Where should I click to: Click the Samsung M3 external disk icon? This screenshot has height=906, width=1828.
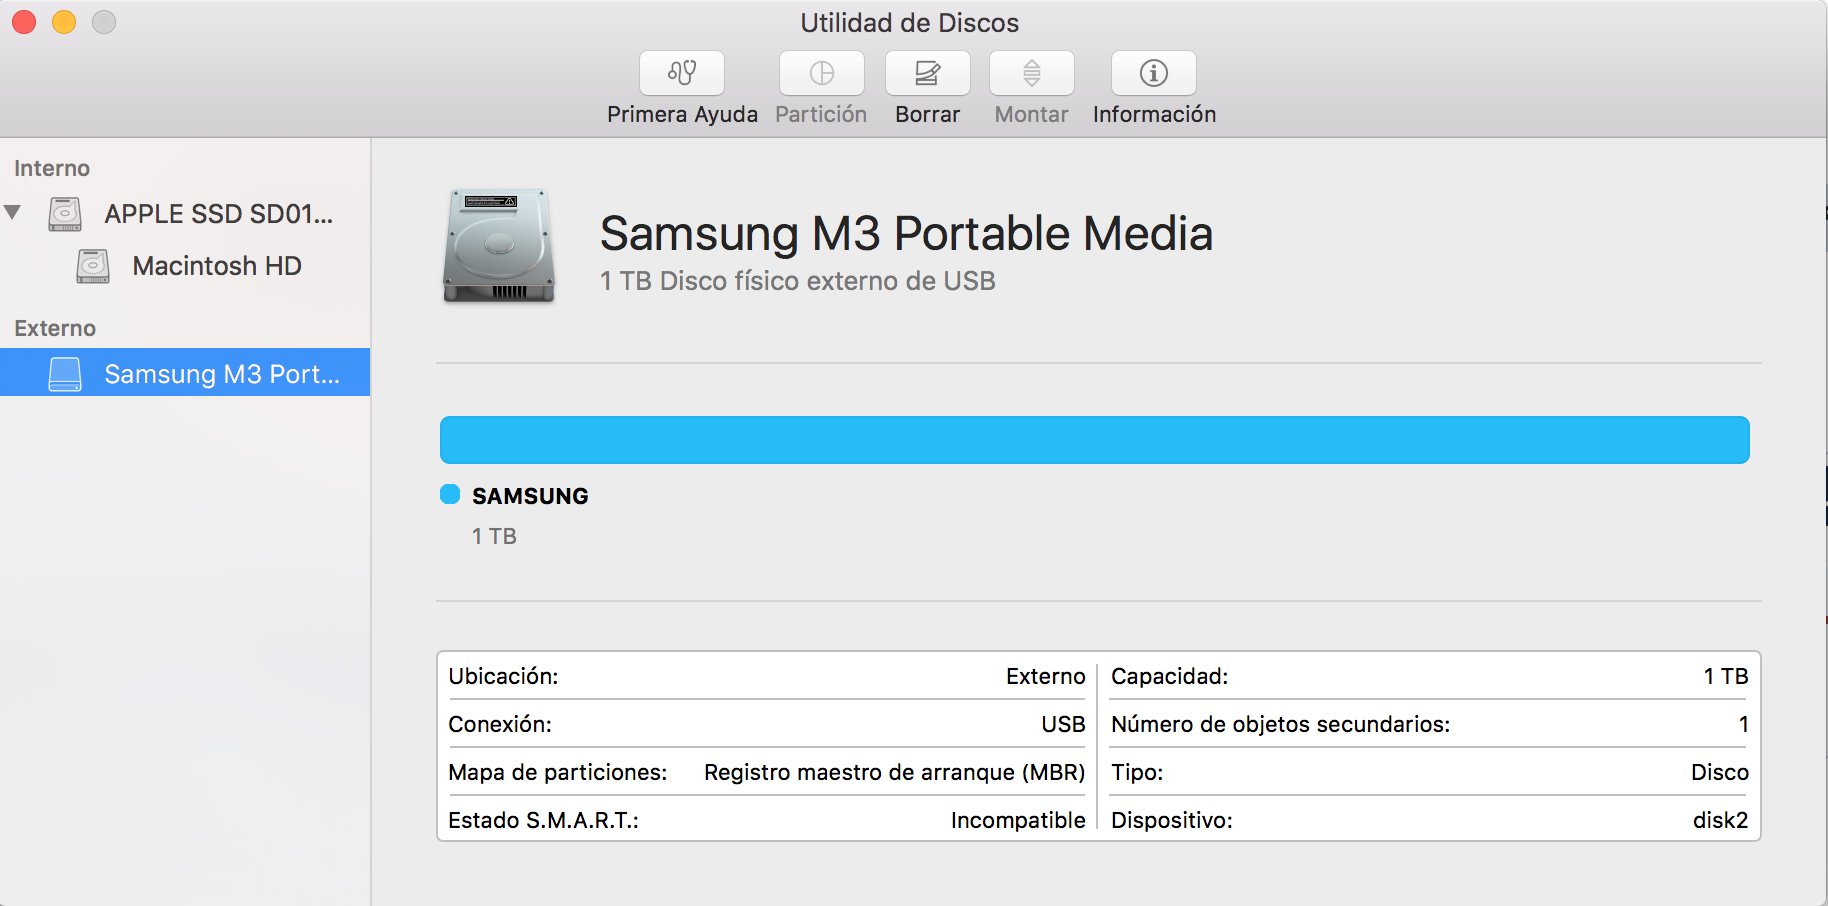coord(65,374)
